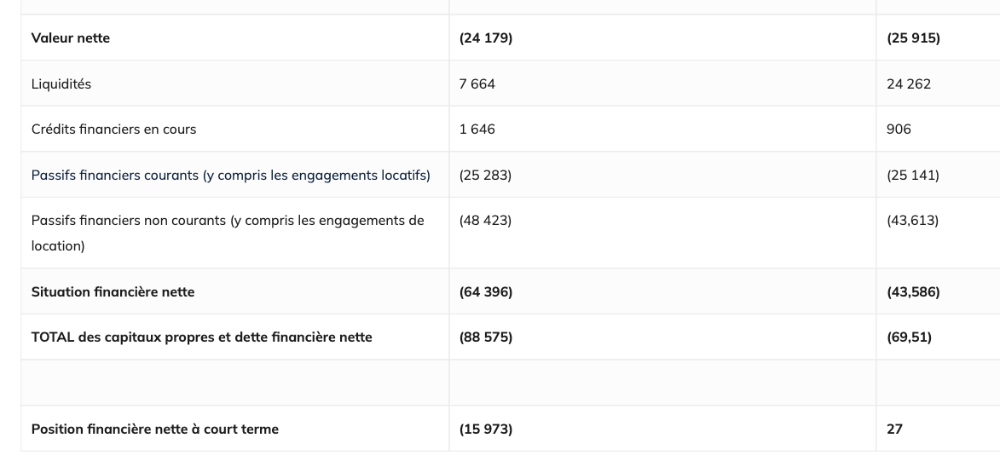Click Position financière nette à court terme
Image resolution: width=1000 pixels, height=461 pixels.
click(x=155, y=429)
